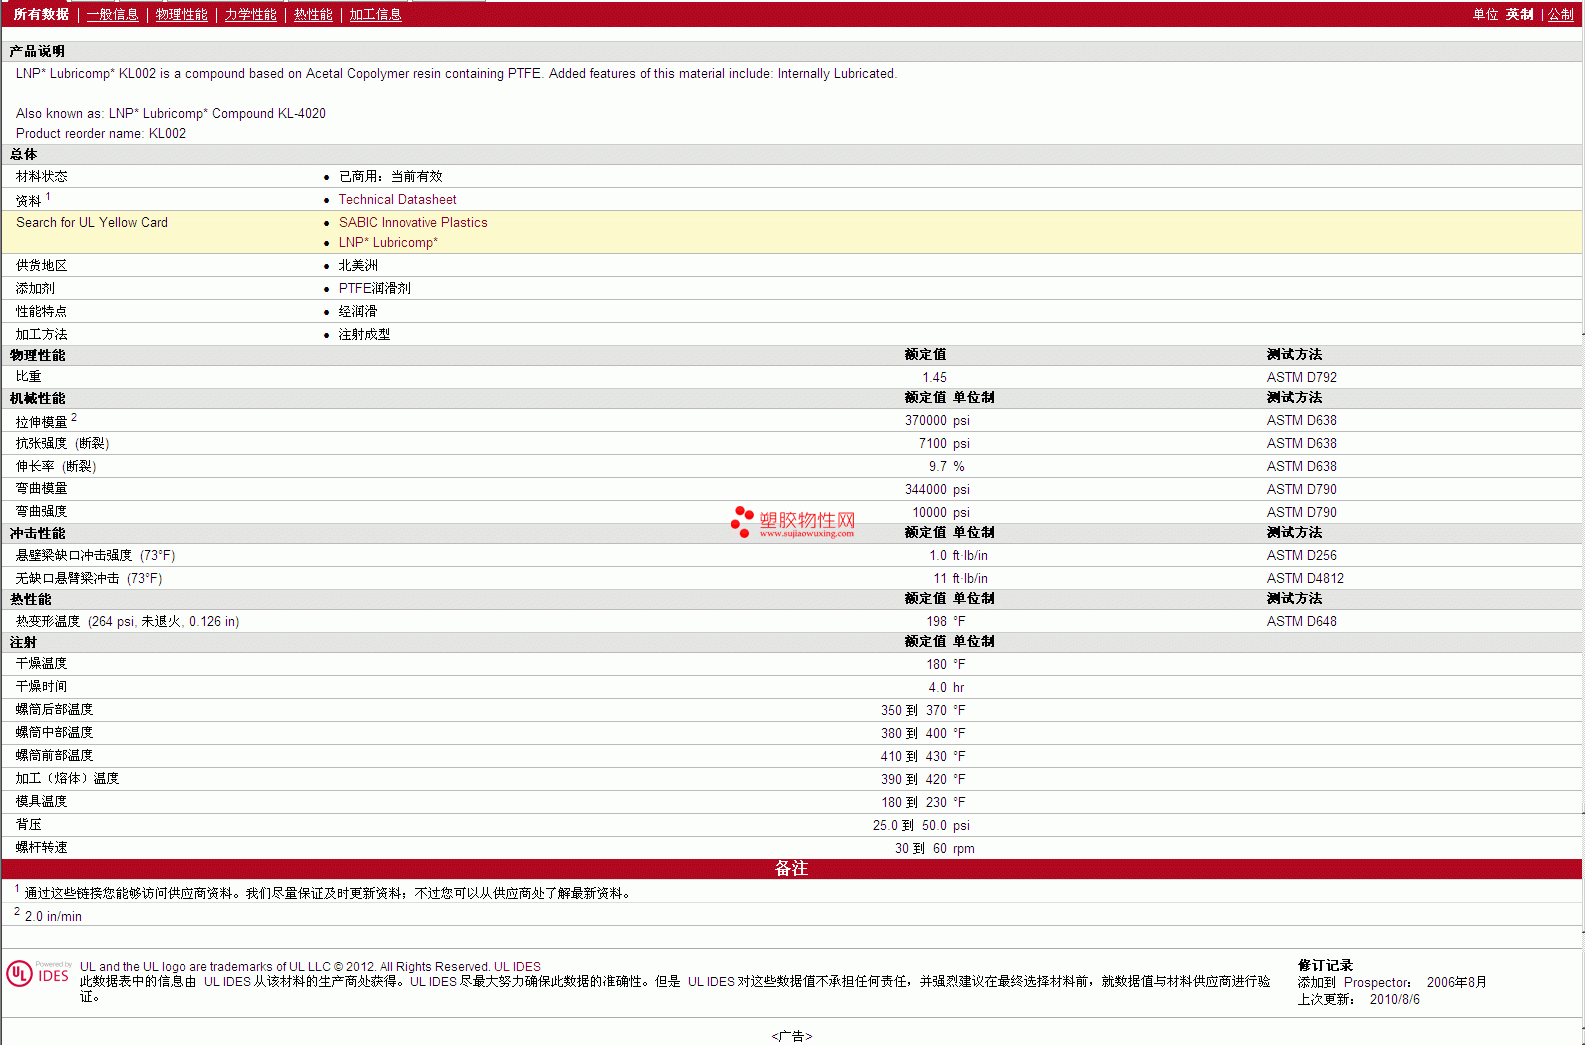Open the 力学性能 tab
The height and width of the screenshot is (1045, 1585).
pyautogui.click(x=250, y=14)
